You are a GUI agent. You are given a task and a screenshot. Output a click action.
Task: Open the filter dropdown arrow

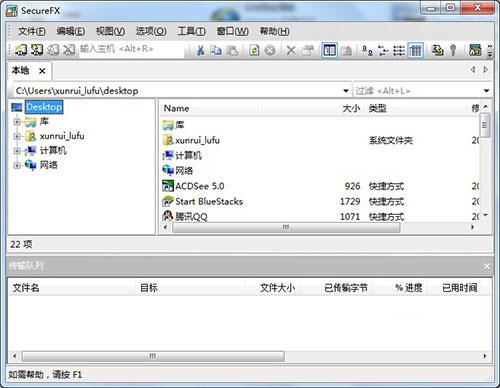click(x=486, y=91)
